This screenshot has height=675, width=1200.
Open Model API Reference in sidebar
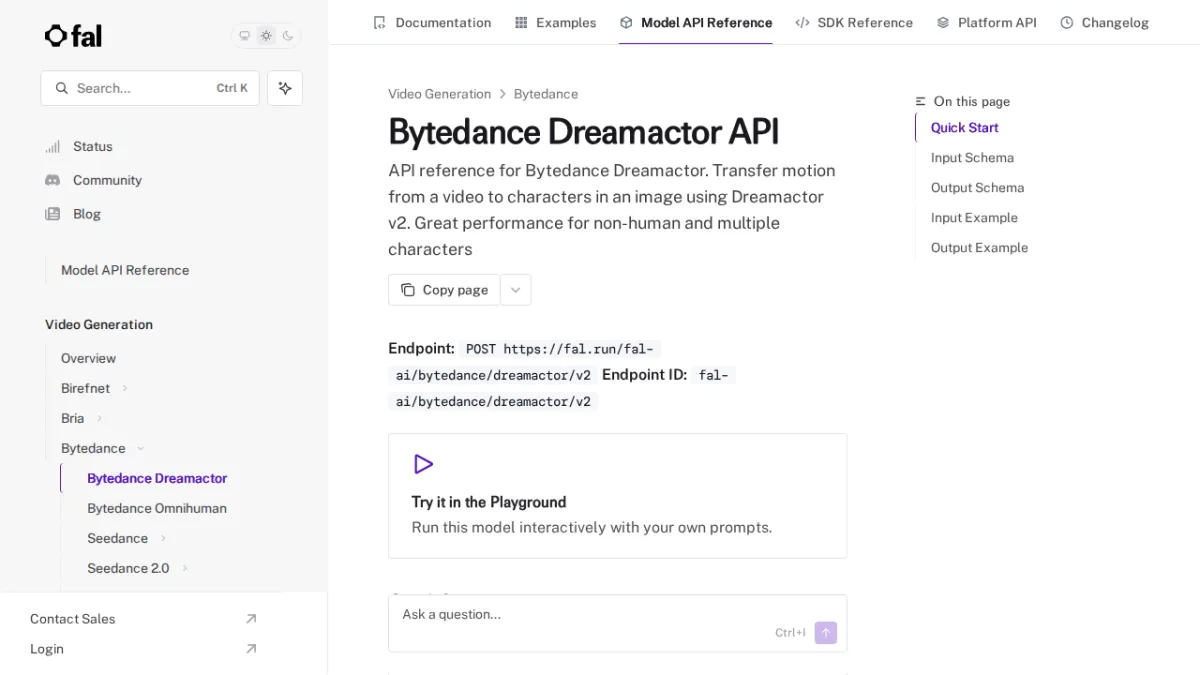125,270
